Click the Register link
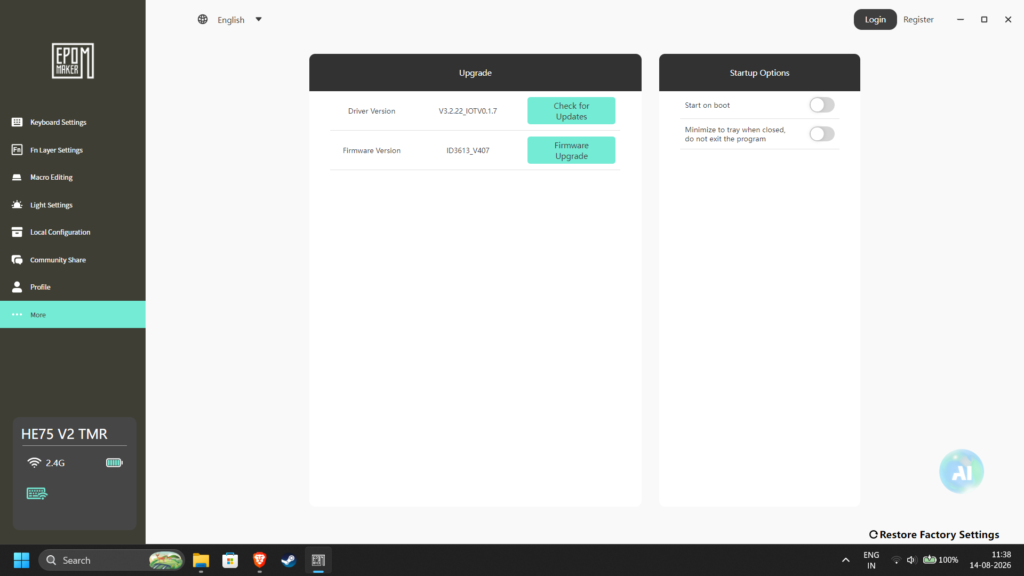This screenshot has height=576, width=1024. point(918,20)
